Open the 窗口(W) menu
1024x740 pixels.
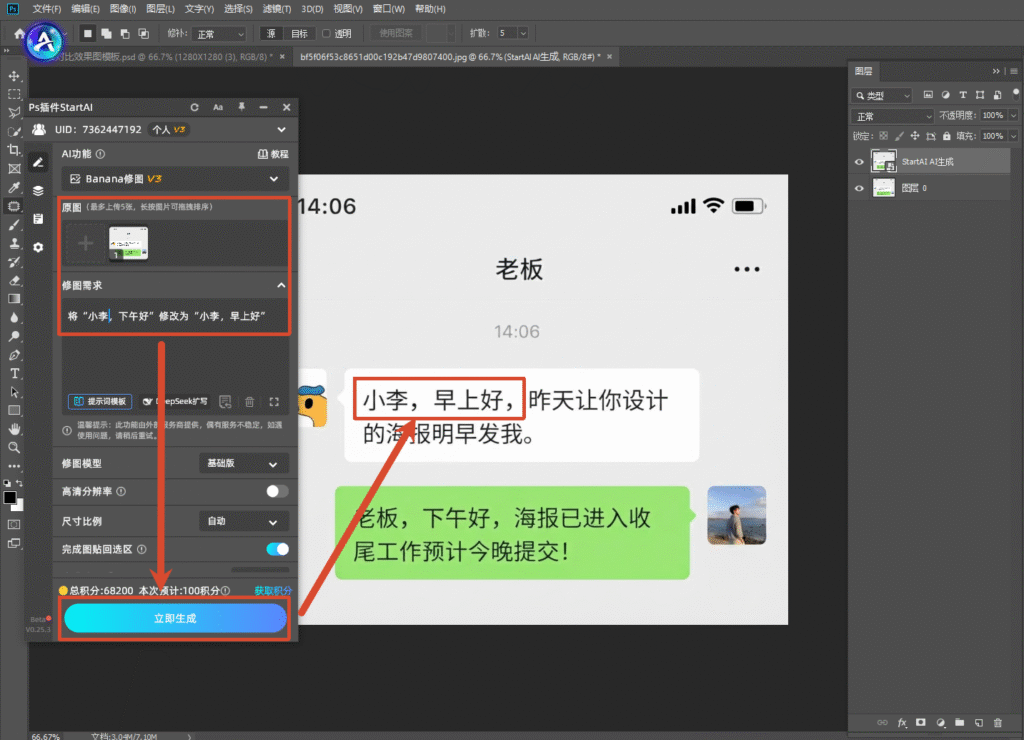(x=389, y=9)
